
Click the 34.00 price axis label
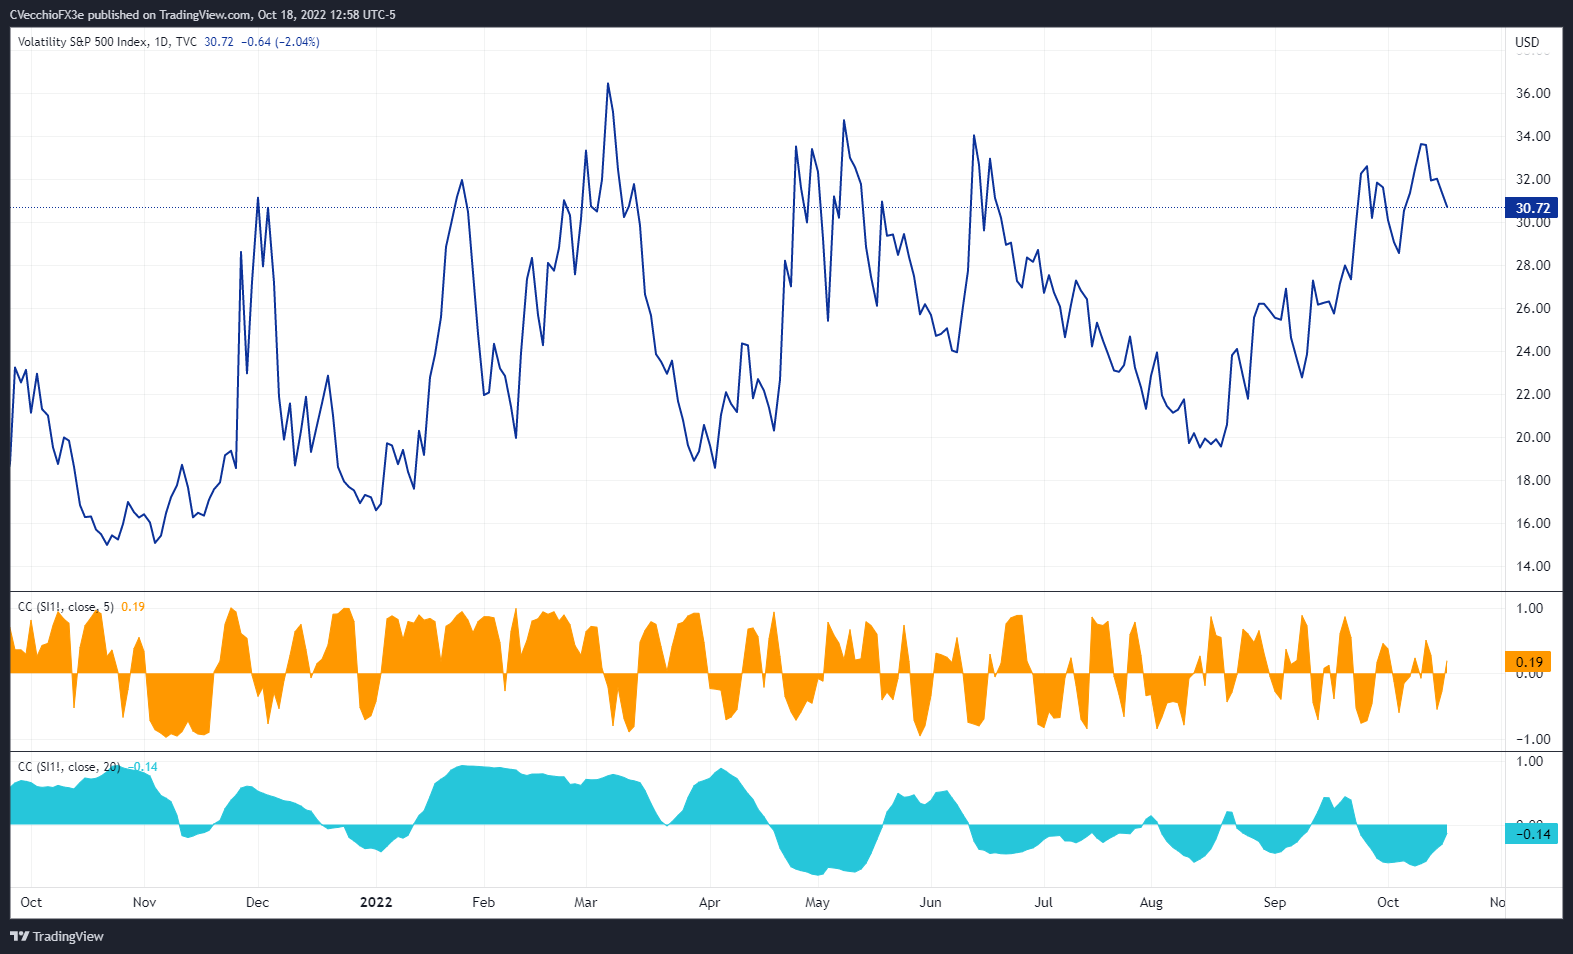coord(1533,136)
